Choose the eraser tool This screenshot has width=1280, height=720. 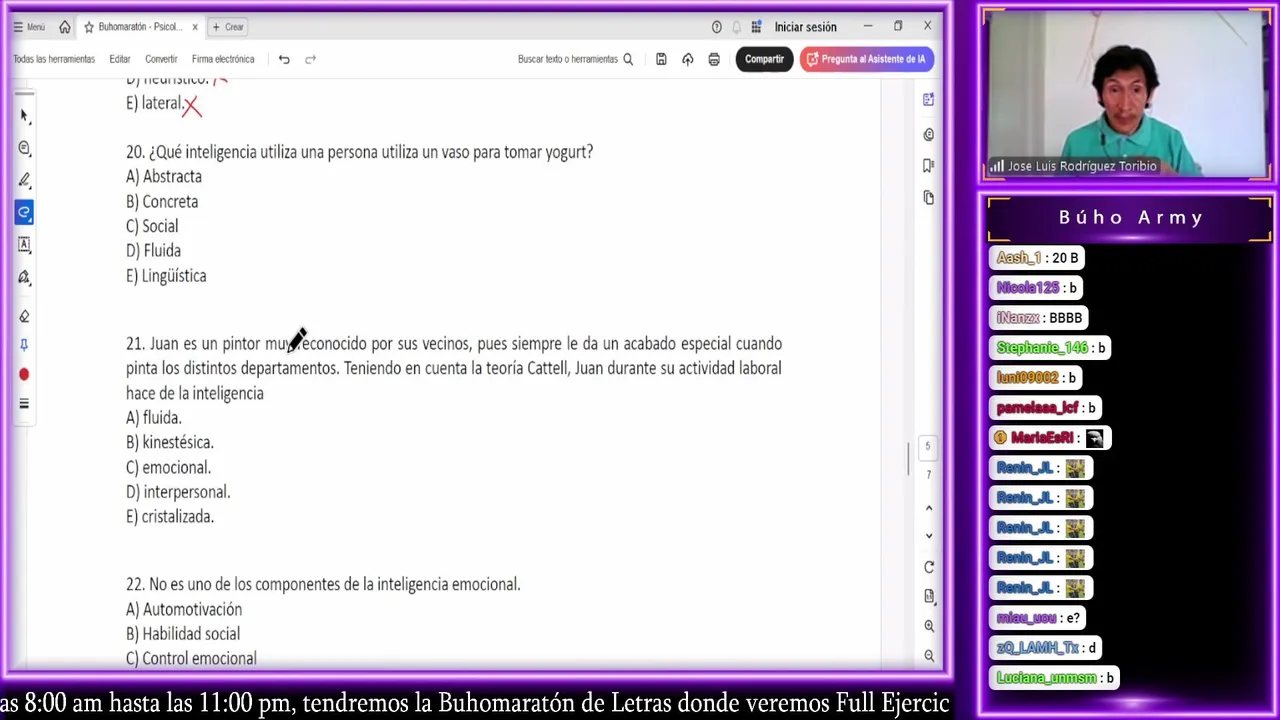click(24, 316)
